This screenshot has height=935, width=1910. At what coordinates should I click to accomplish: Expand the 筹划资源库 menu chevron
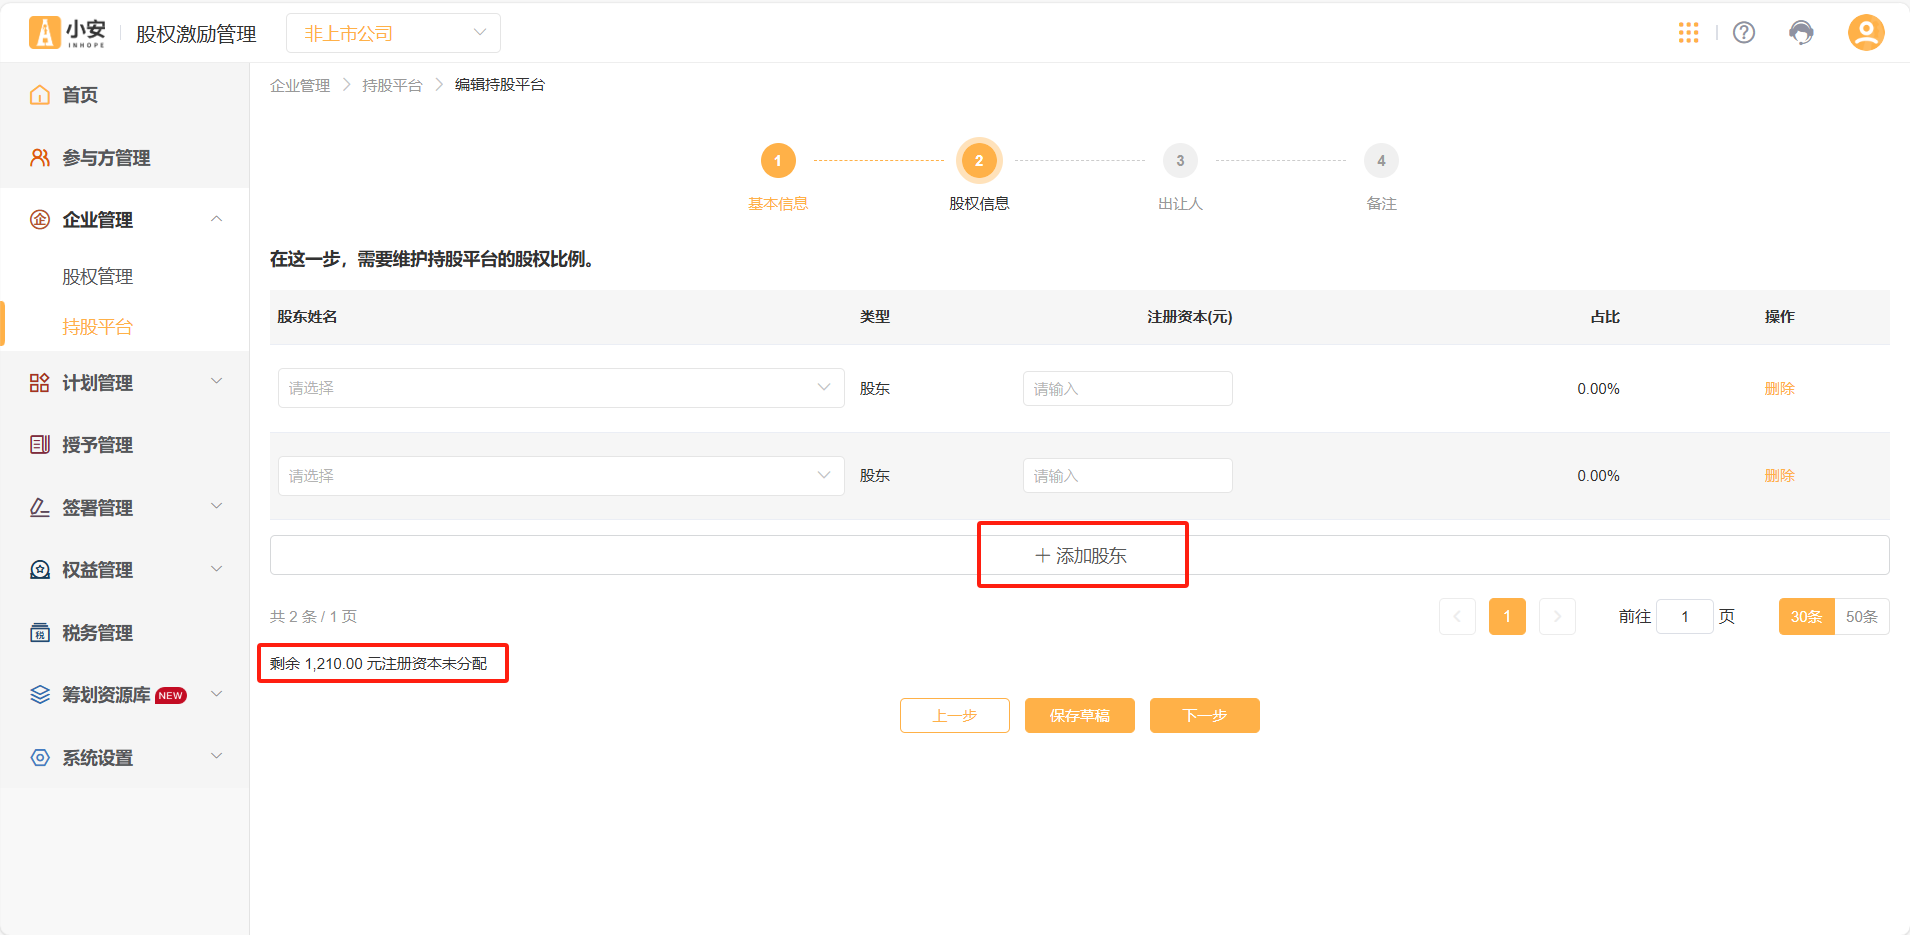point(217,694)
